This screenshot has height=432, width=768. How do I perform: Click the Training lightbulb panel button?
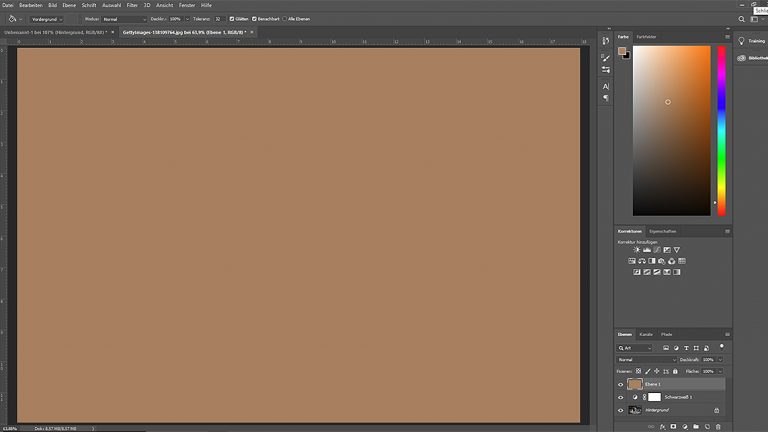742,41
